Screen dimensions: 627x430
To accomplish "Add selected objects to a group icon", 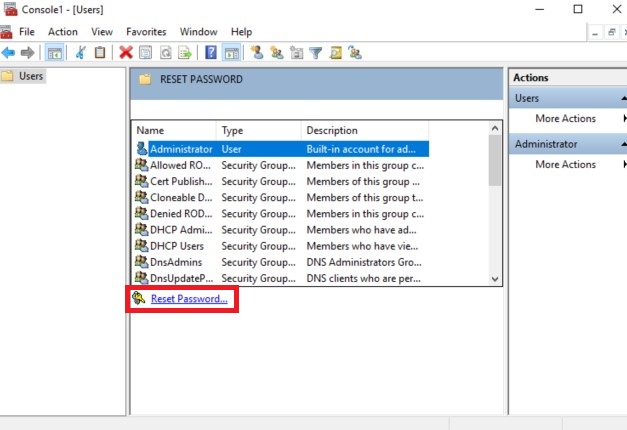I will pyautogui.click(x=355, y=52).
